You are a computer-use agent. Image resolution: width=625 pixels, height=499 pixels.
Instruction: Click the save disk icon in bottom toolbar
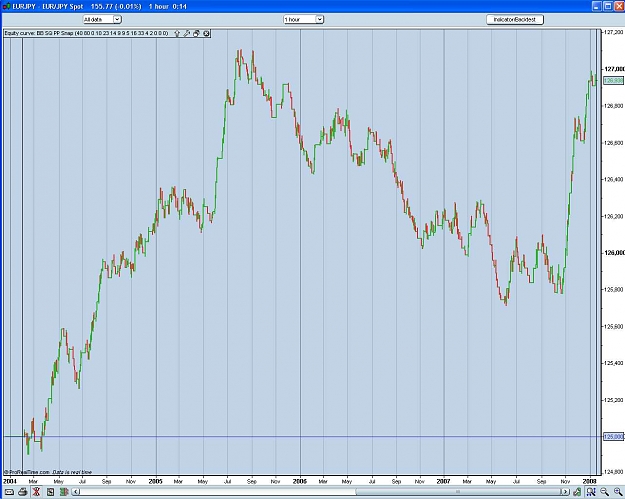(50, 492)
